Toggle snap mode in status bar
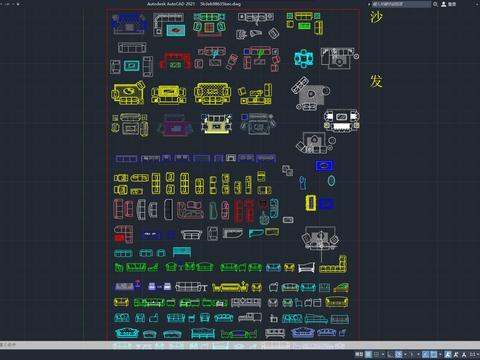The image size is (480, 360). click(x=377, y=354)
